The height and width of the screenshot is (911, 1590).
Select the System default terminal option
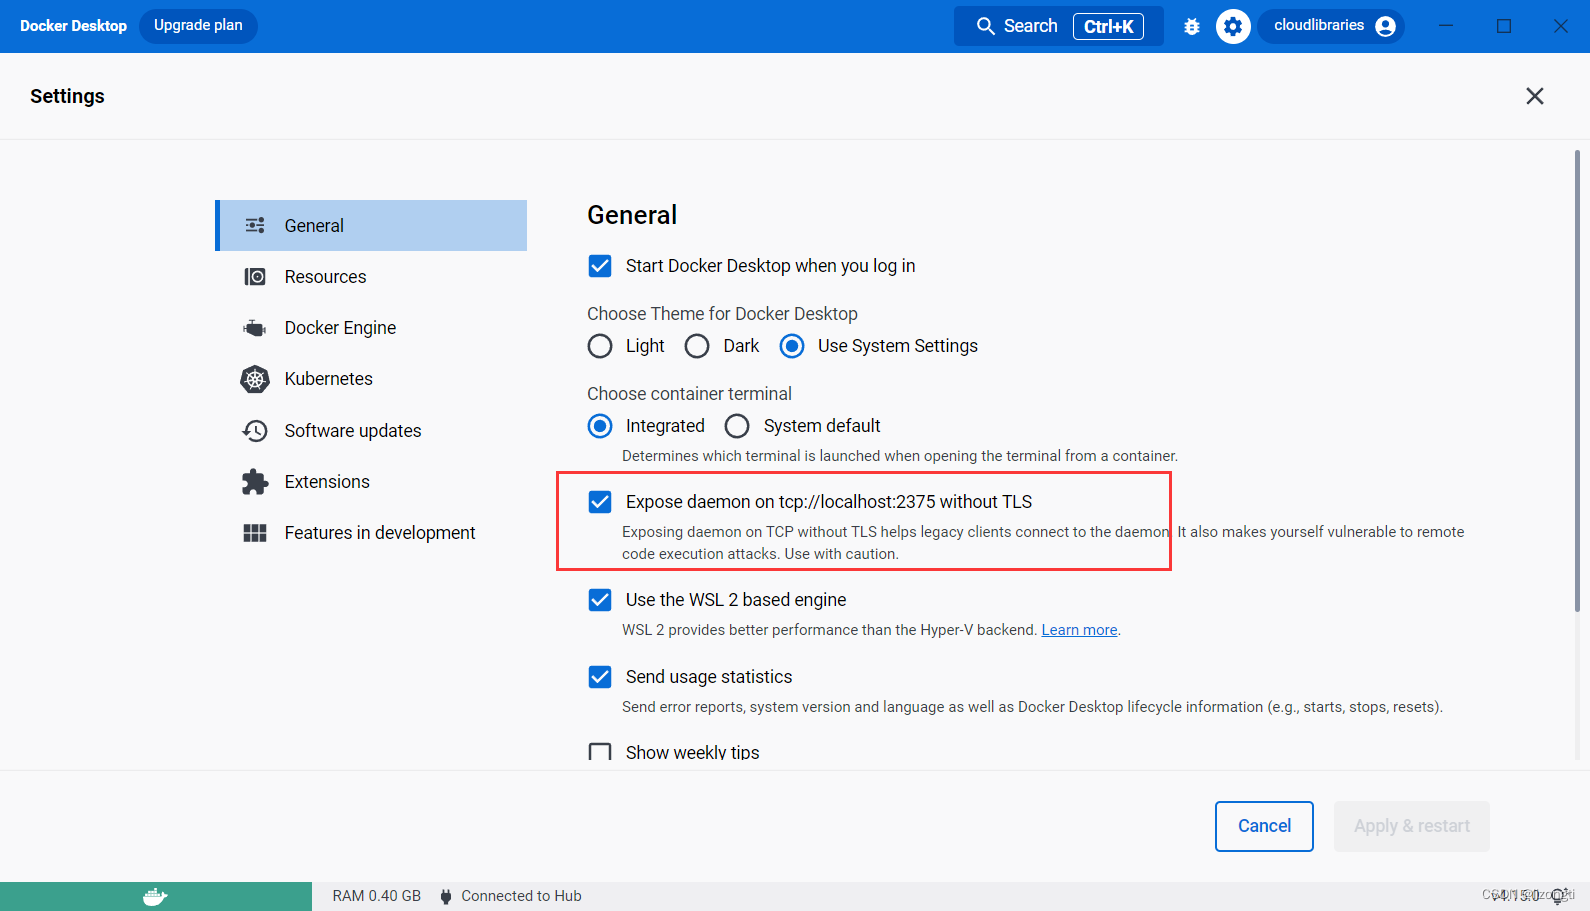click(x=737, y=426)
